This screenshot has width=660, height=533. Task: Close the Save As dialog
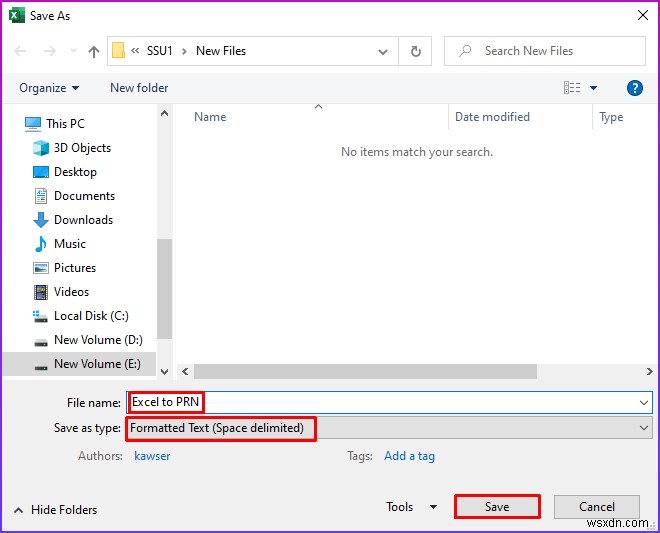pyautogui.click(x=642, y=15)
